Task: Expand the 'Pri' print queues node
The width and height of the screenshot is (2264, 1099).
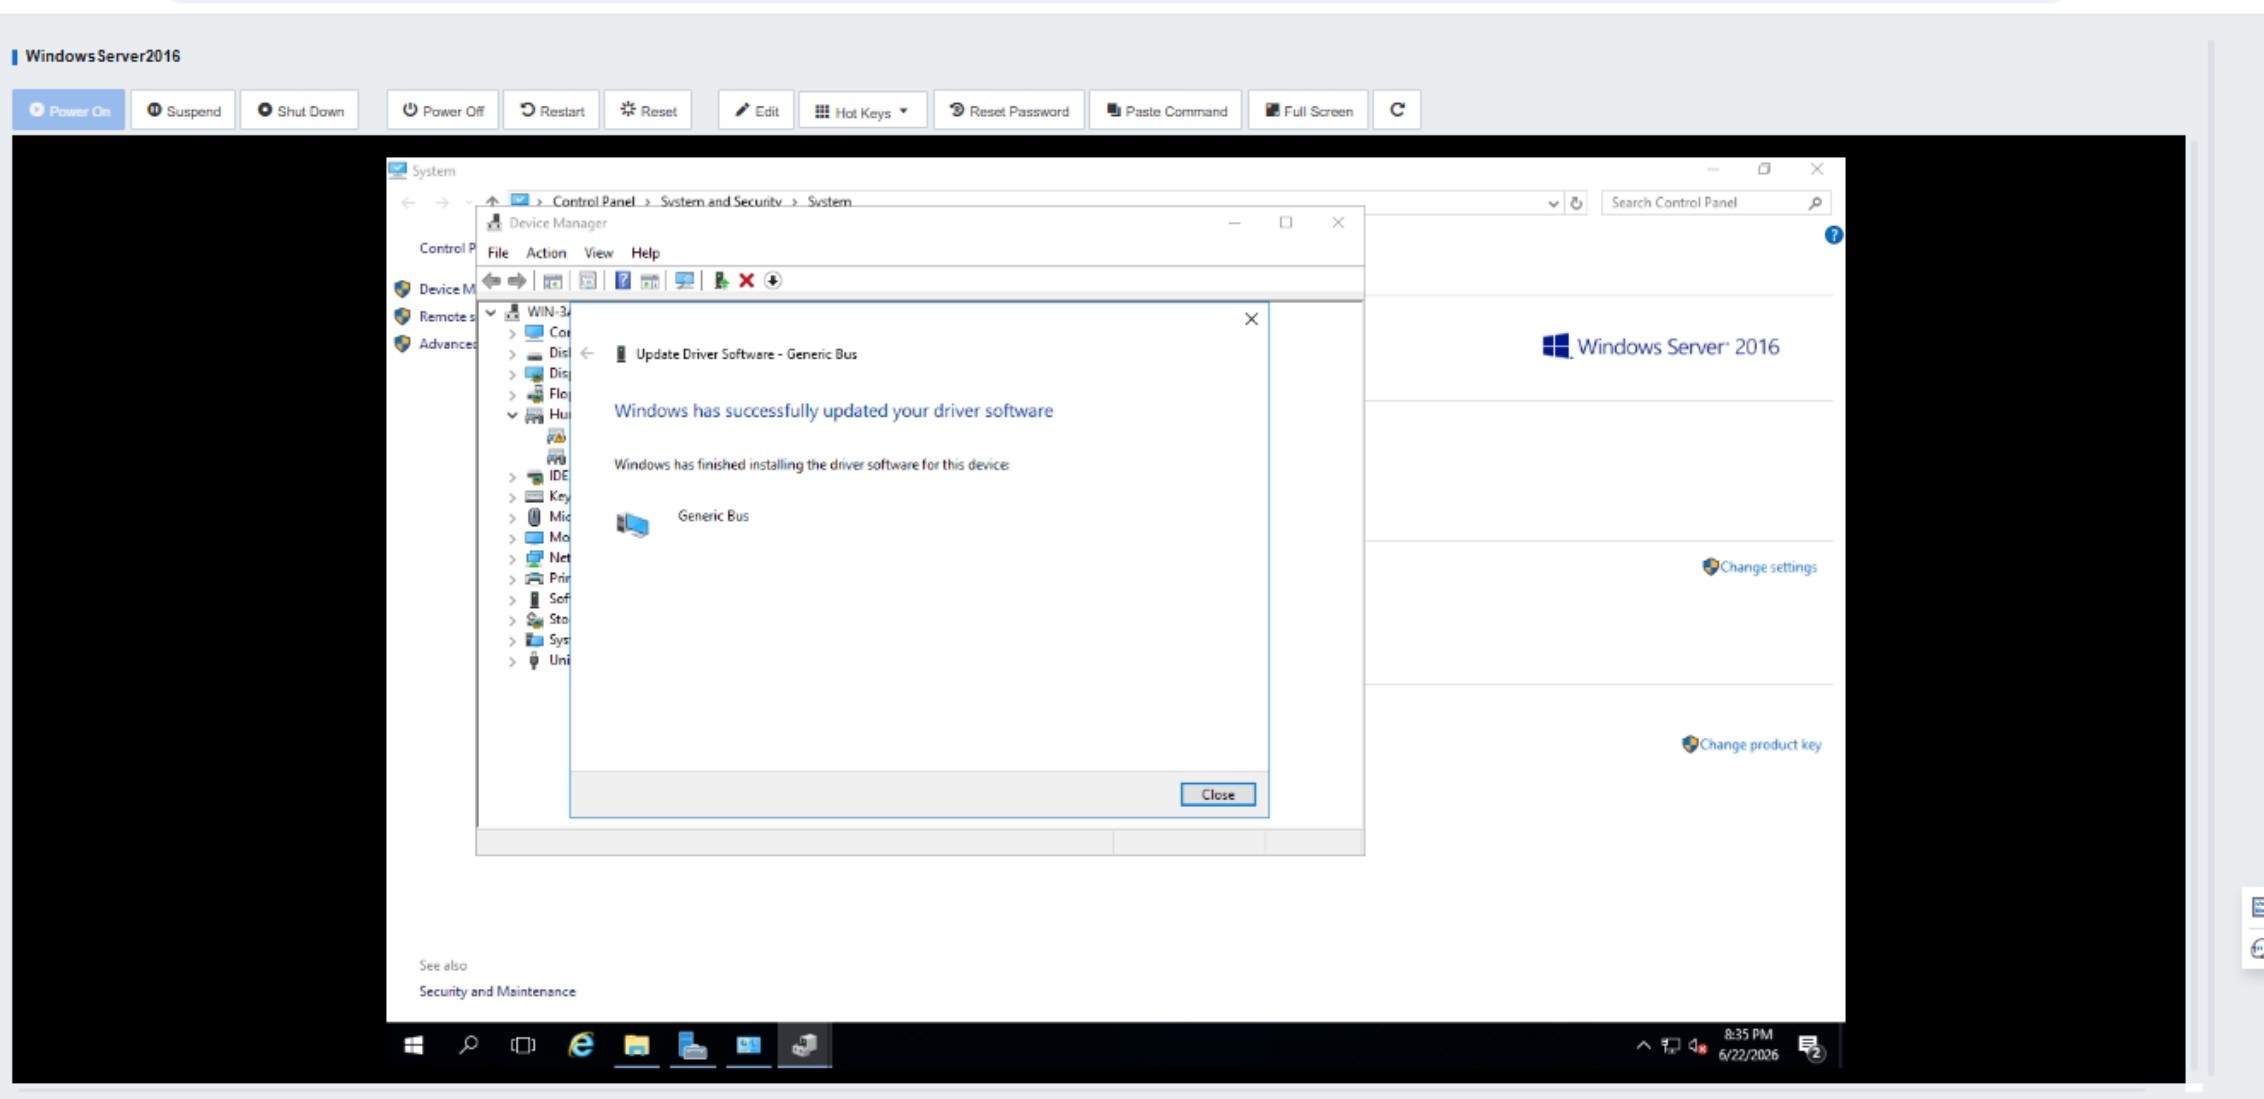Action: tap(512, 579)
